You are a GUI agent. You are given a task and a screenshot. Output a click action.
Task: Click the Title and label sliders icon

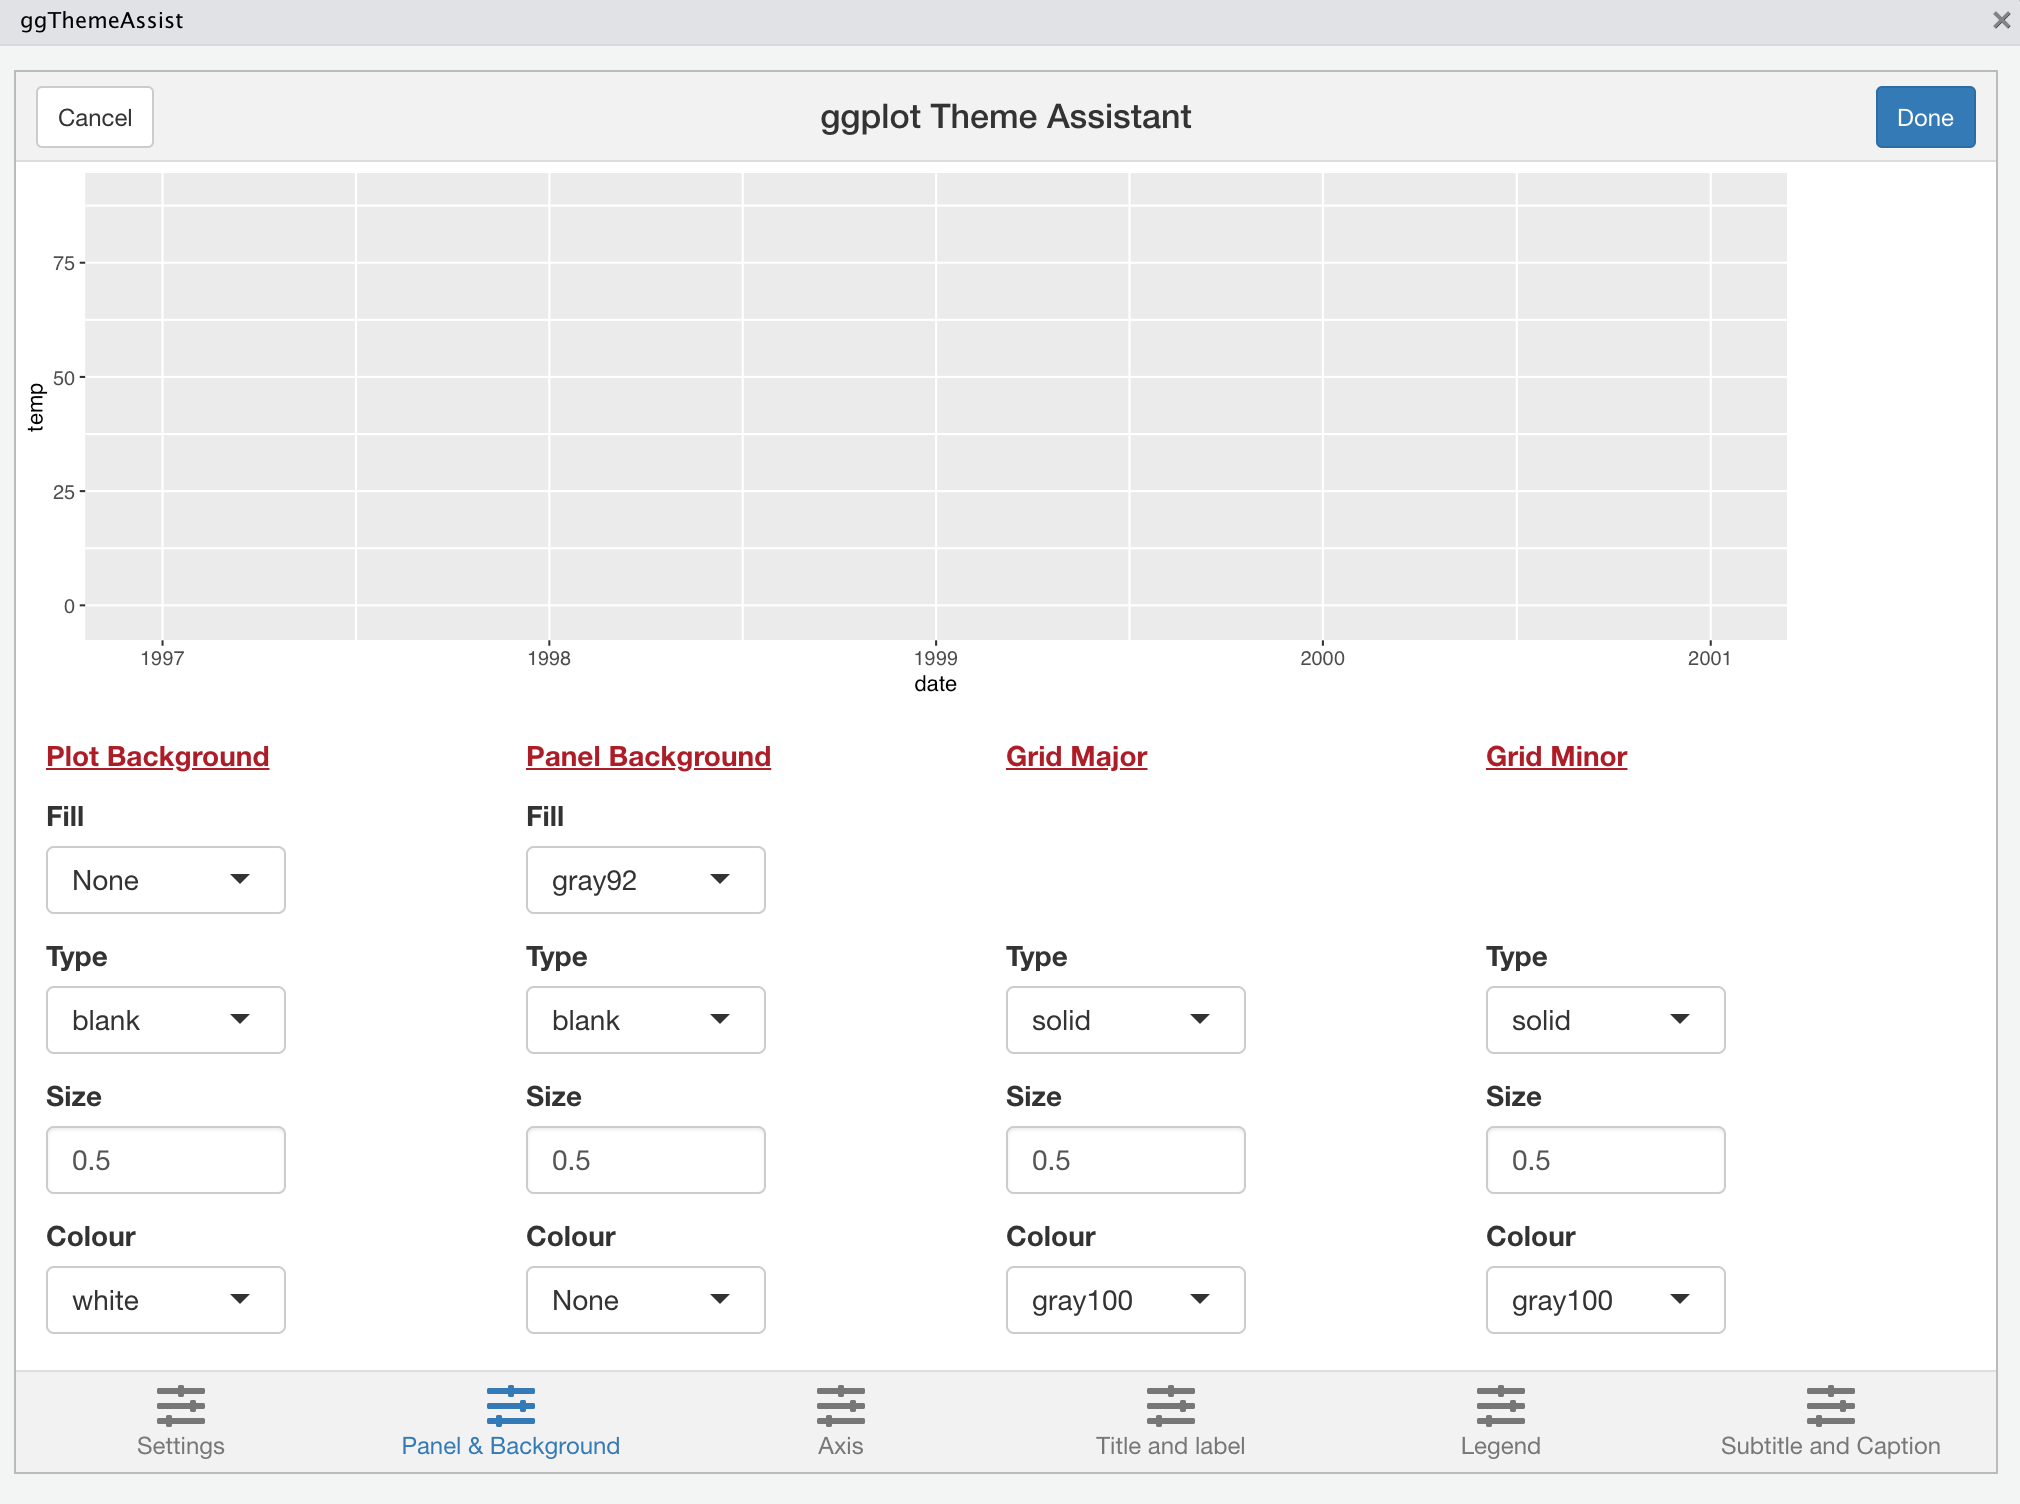(1171, 1406)
